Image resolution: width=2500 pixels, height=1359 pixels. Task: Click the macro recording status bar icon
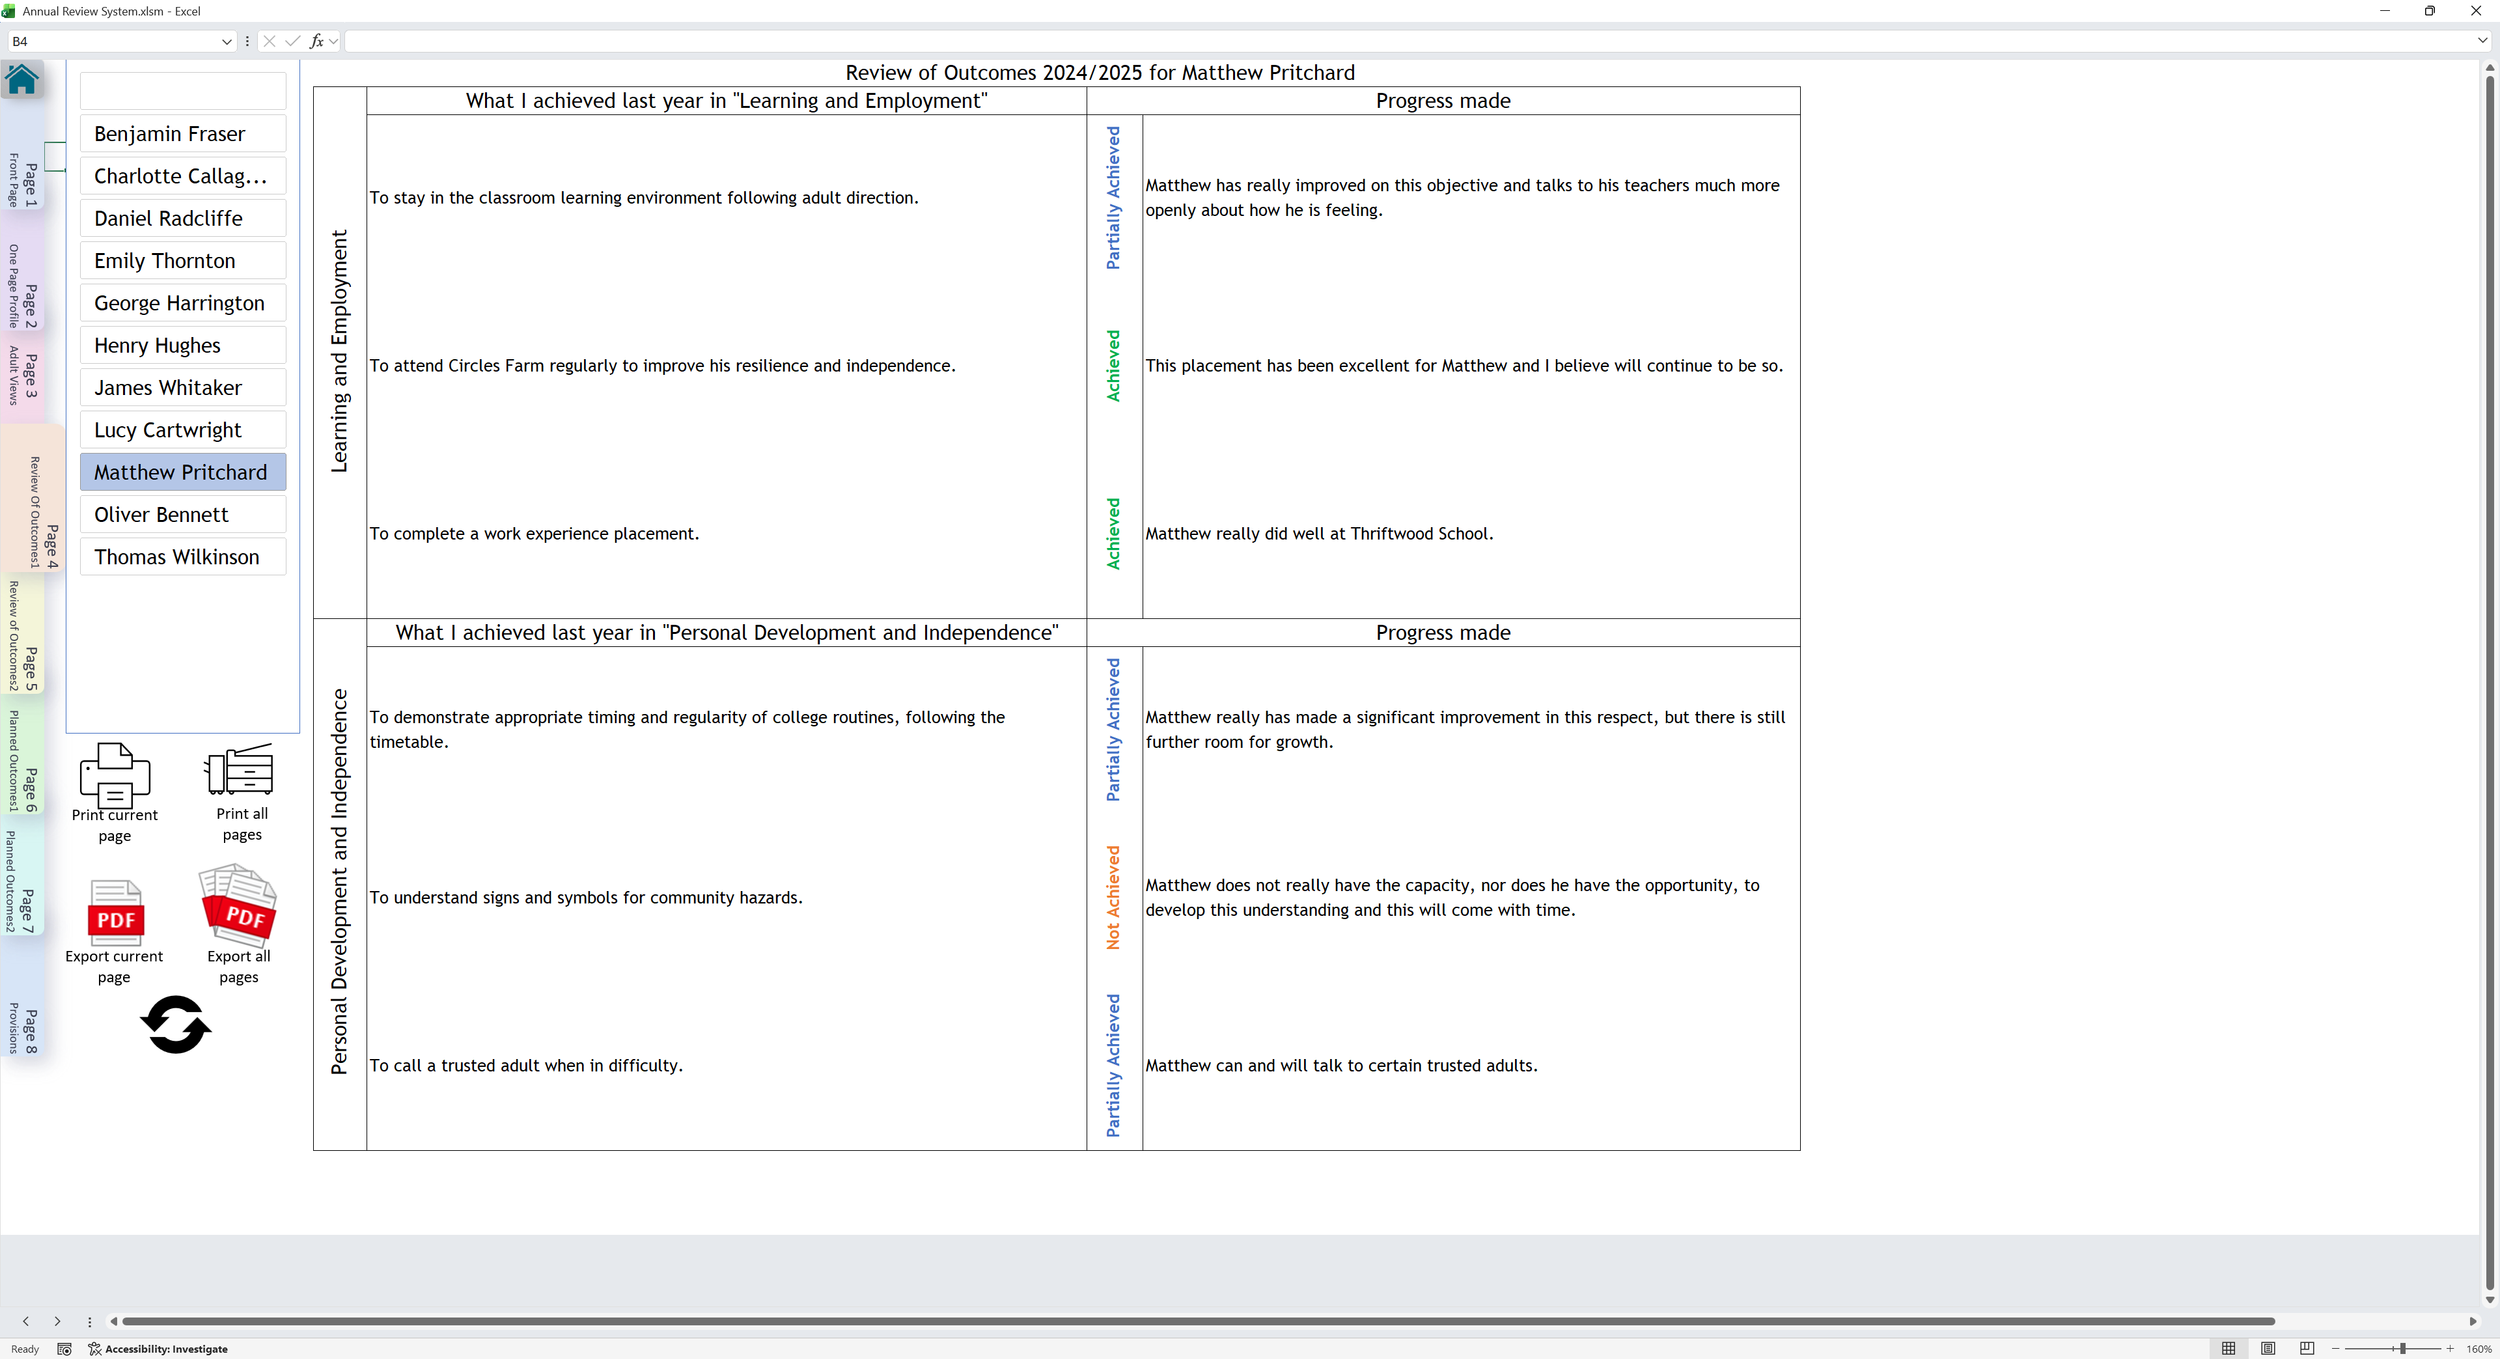point(65,1349)
